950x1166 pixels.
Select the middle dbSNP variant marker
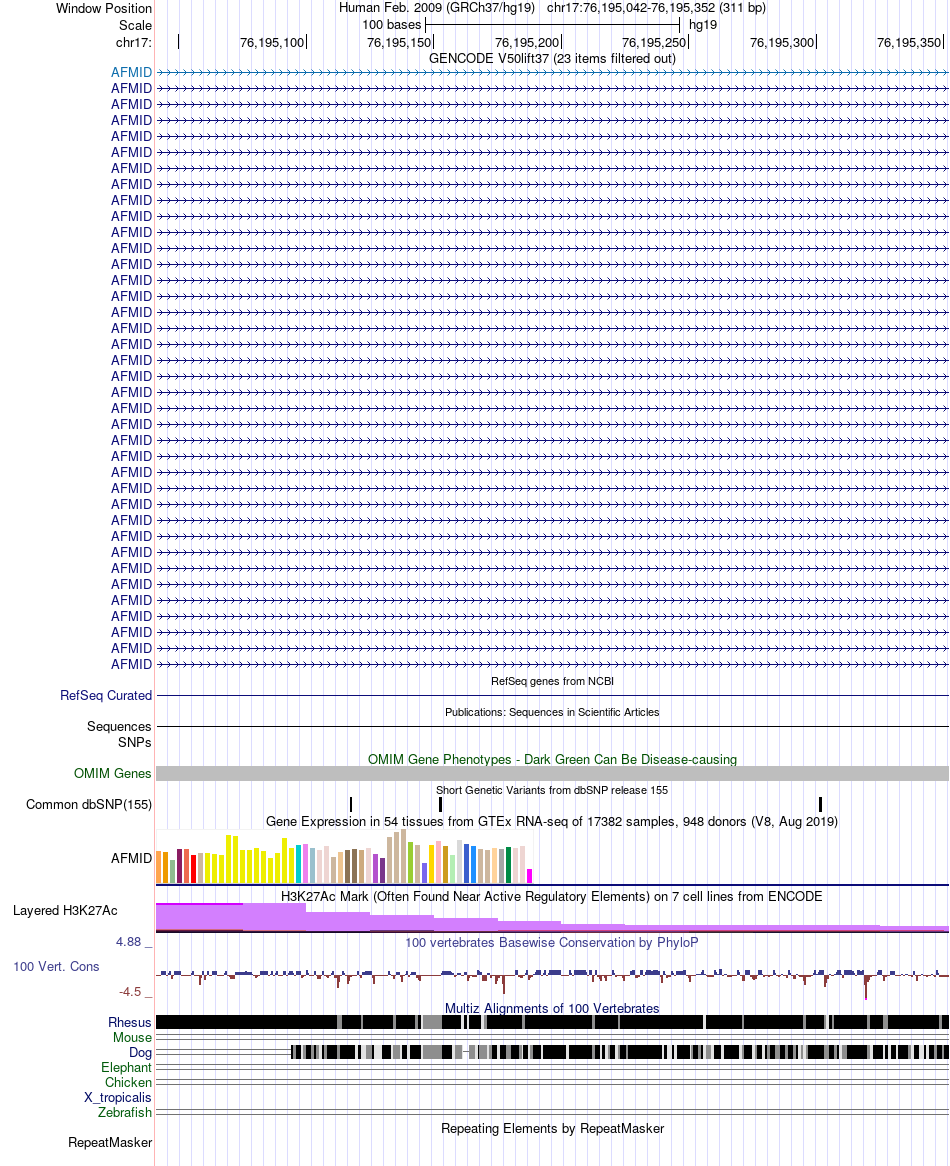click(440, 804)
